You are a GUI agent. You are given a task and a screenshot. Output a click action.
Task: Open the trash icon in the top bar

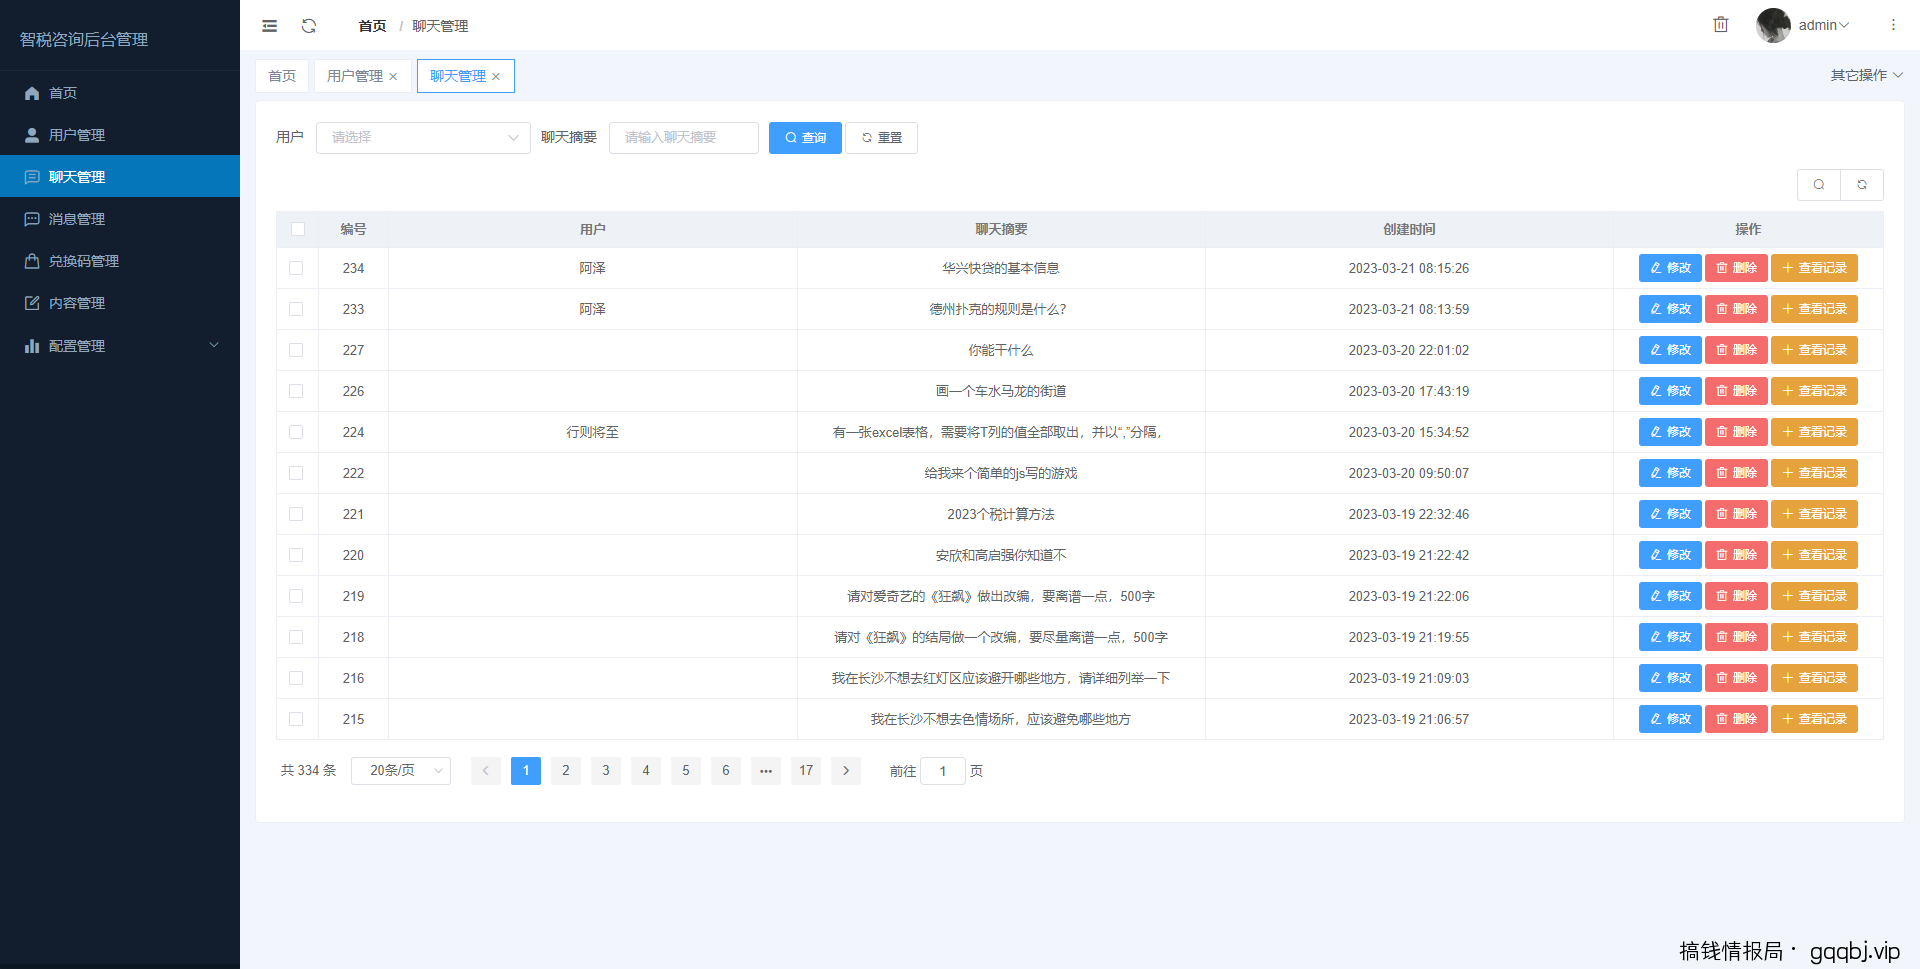1721,24
